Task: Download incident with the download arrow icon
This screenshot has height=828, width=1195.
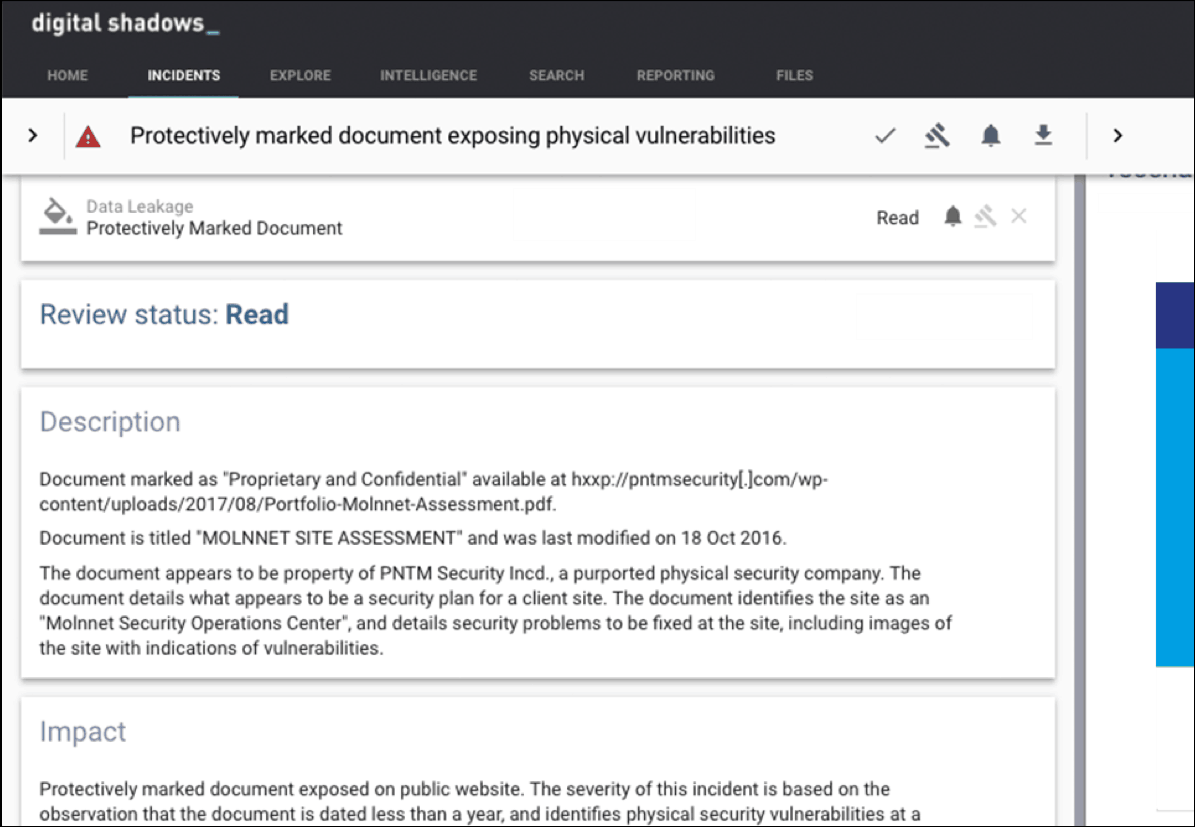Action: (1043, 135)
